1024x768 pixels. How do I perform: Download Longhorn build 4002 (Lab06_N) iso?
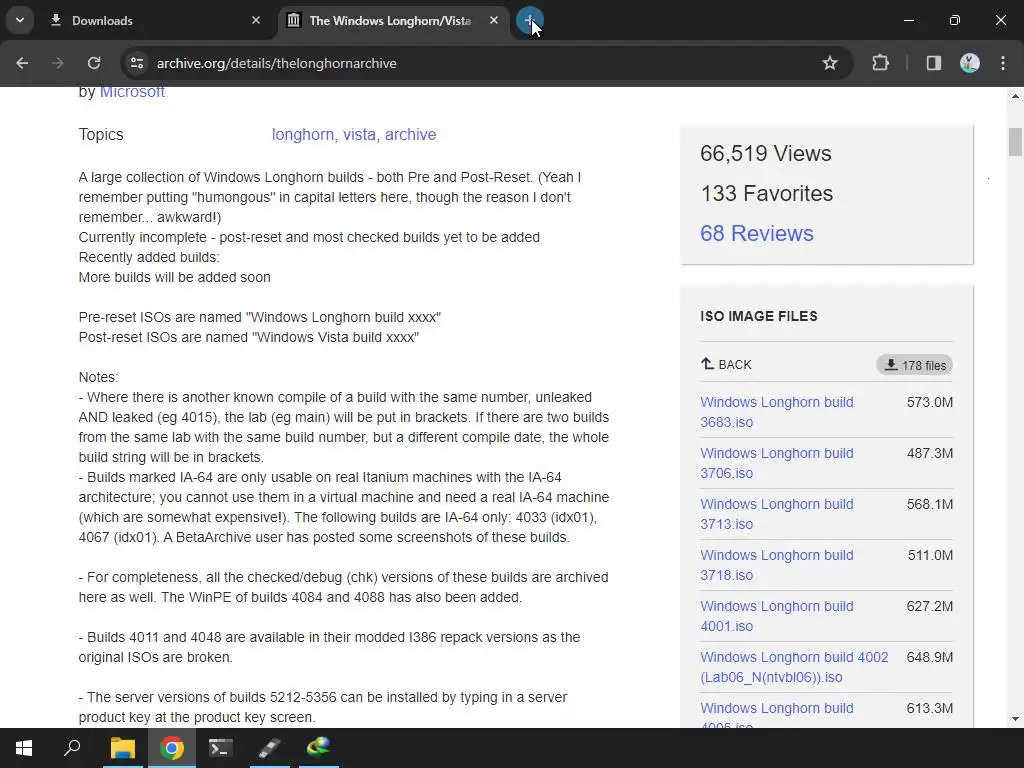click(794, 667)
